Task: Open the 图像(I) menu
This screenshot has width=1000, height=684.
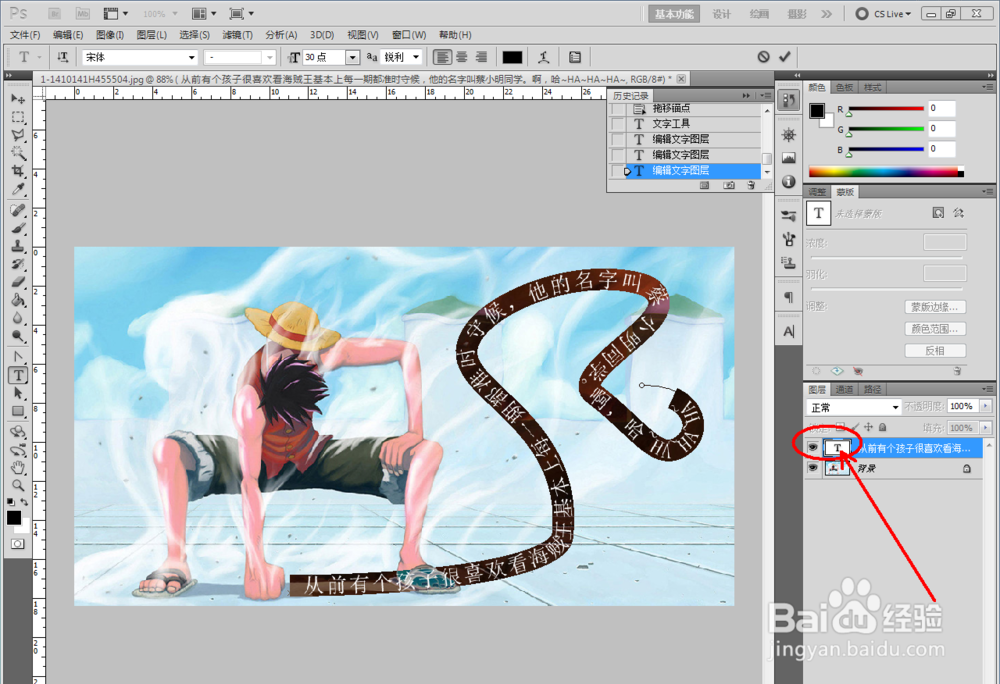Action: 110,34
